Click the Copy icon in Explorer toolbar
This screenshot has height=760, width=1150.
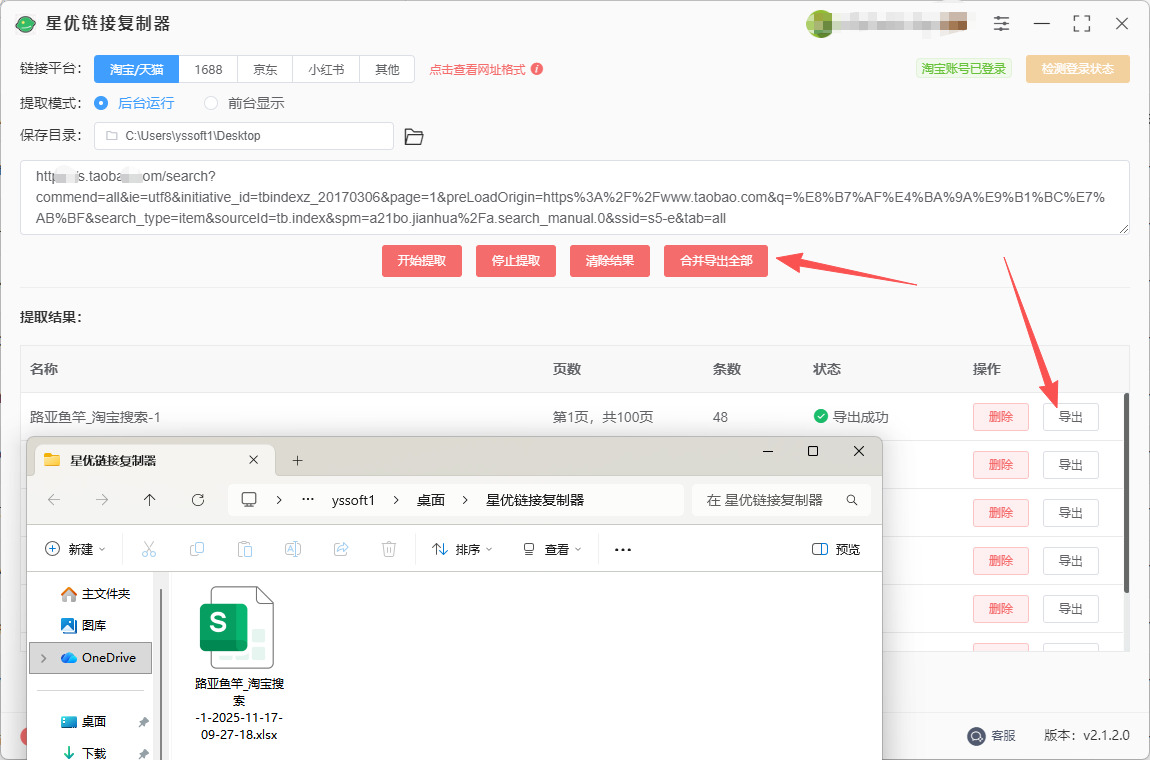click(x=197, y=549)
